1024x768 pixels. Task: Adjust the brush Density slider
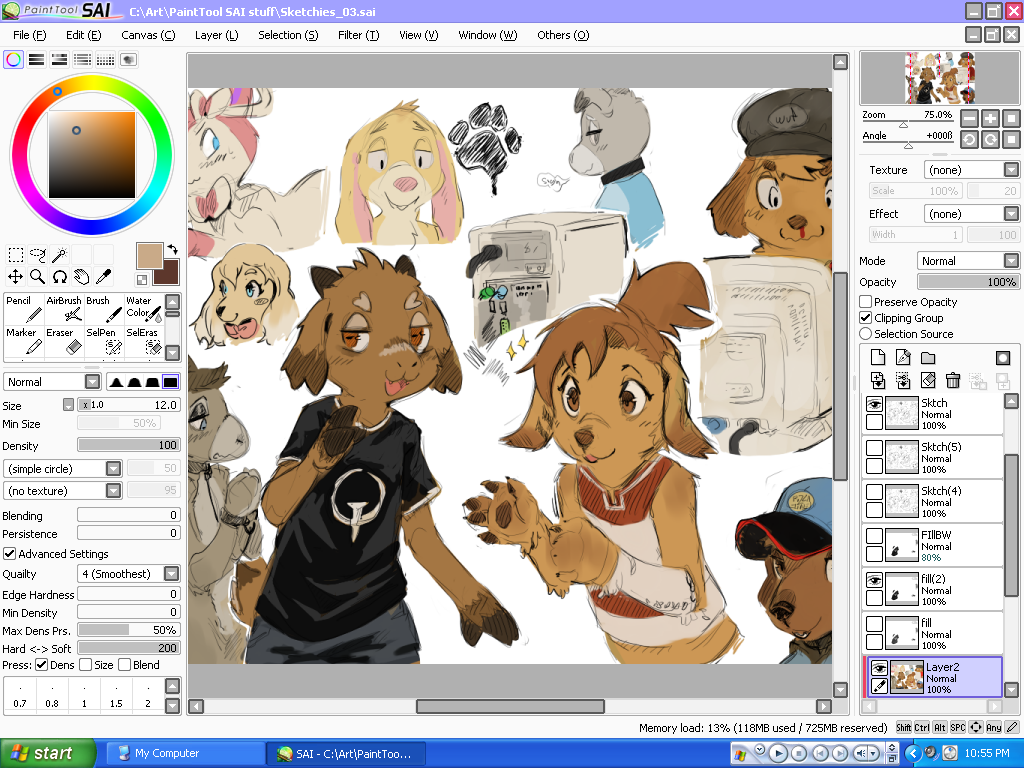(x=129, y=445)
